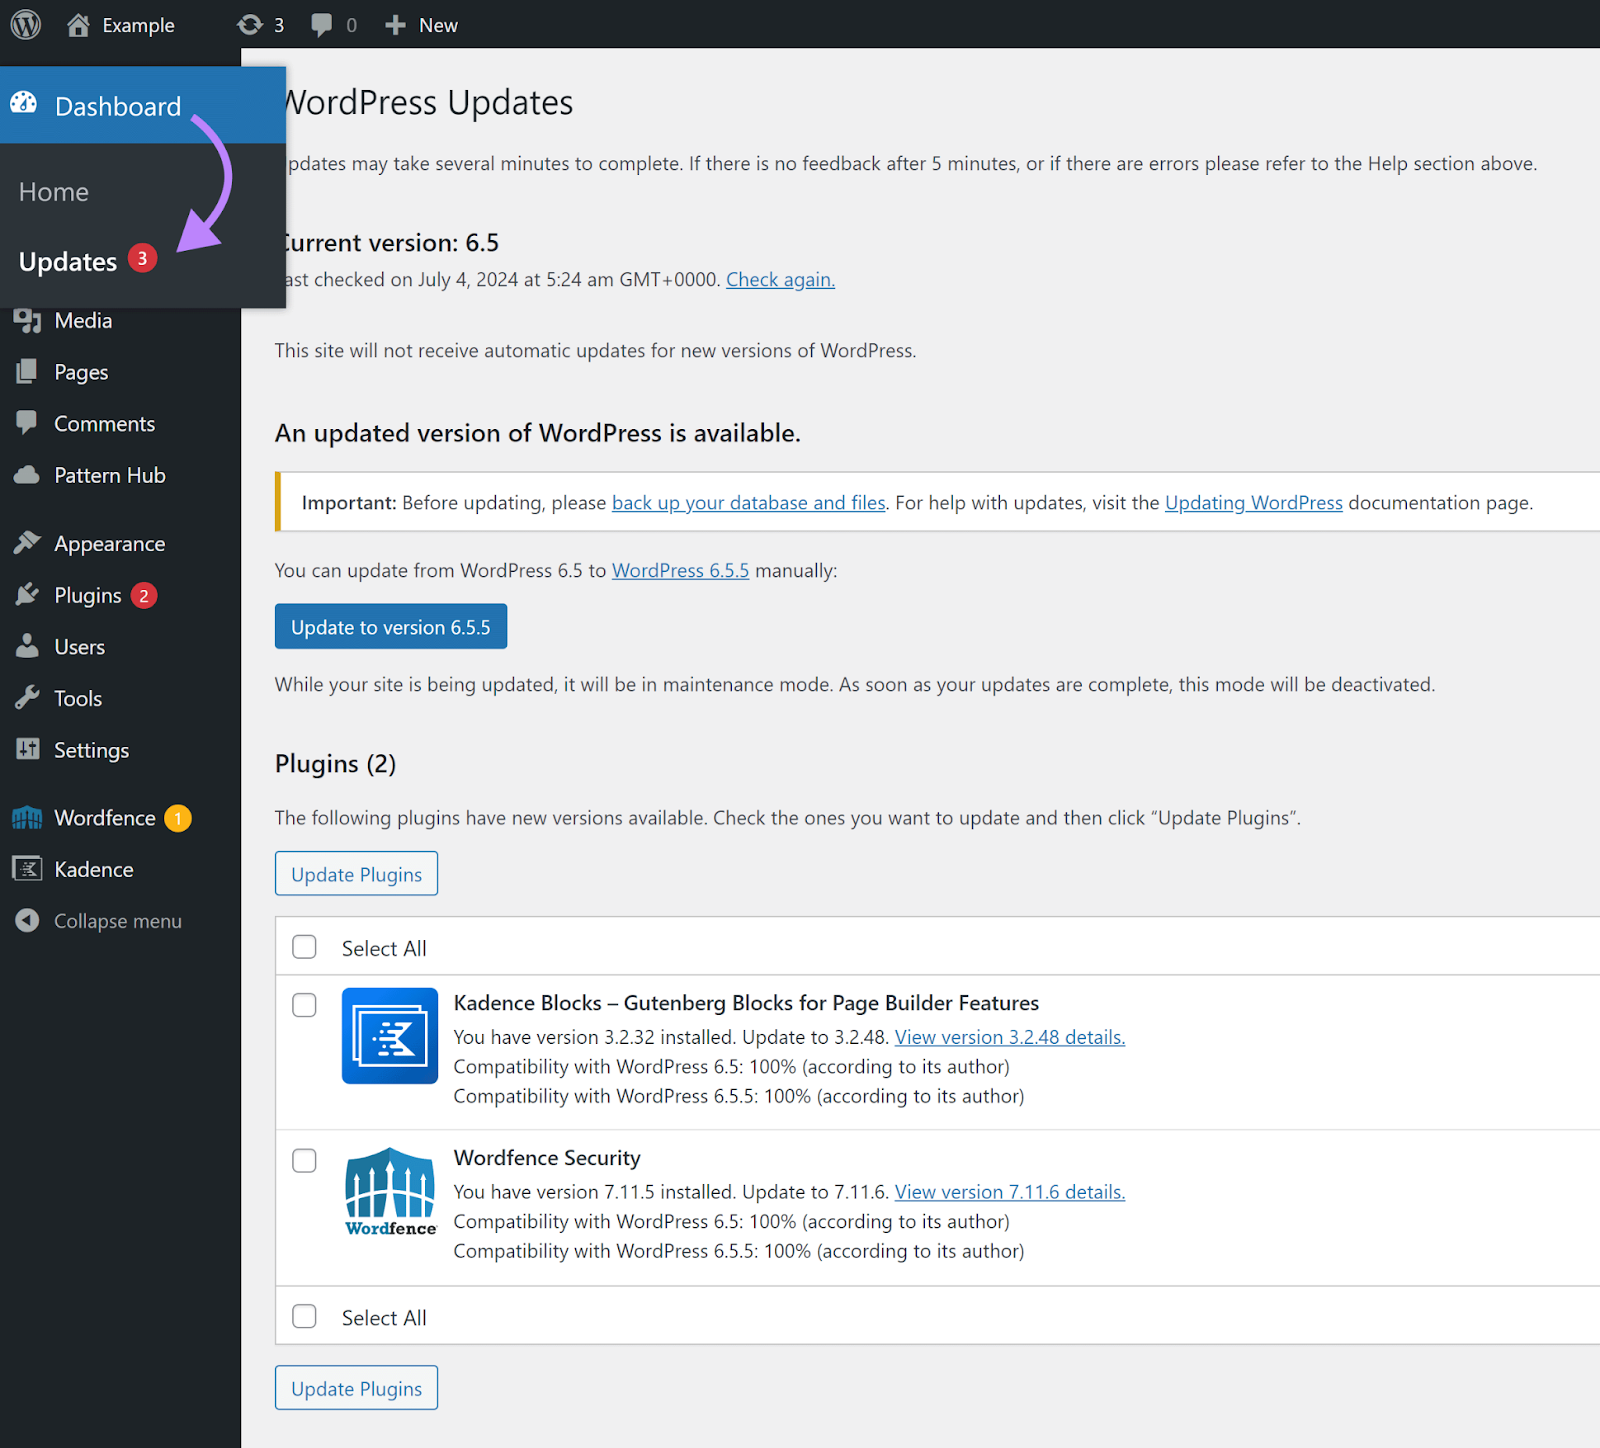The height and width of the screenshot is (1448, 1600).
Task: Select Home under Dashboard
Action: (53, 191)
